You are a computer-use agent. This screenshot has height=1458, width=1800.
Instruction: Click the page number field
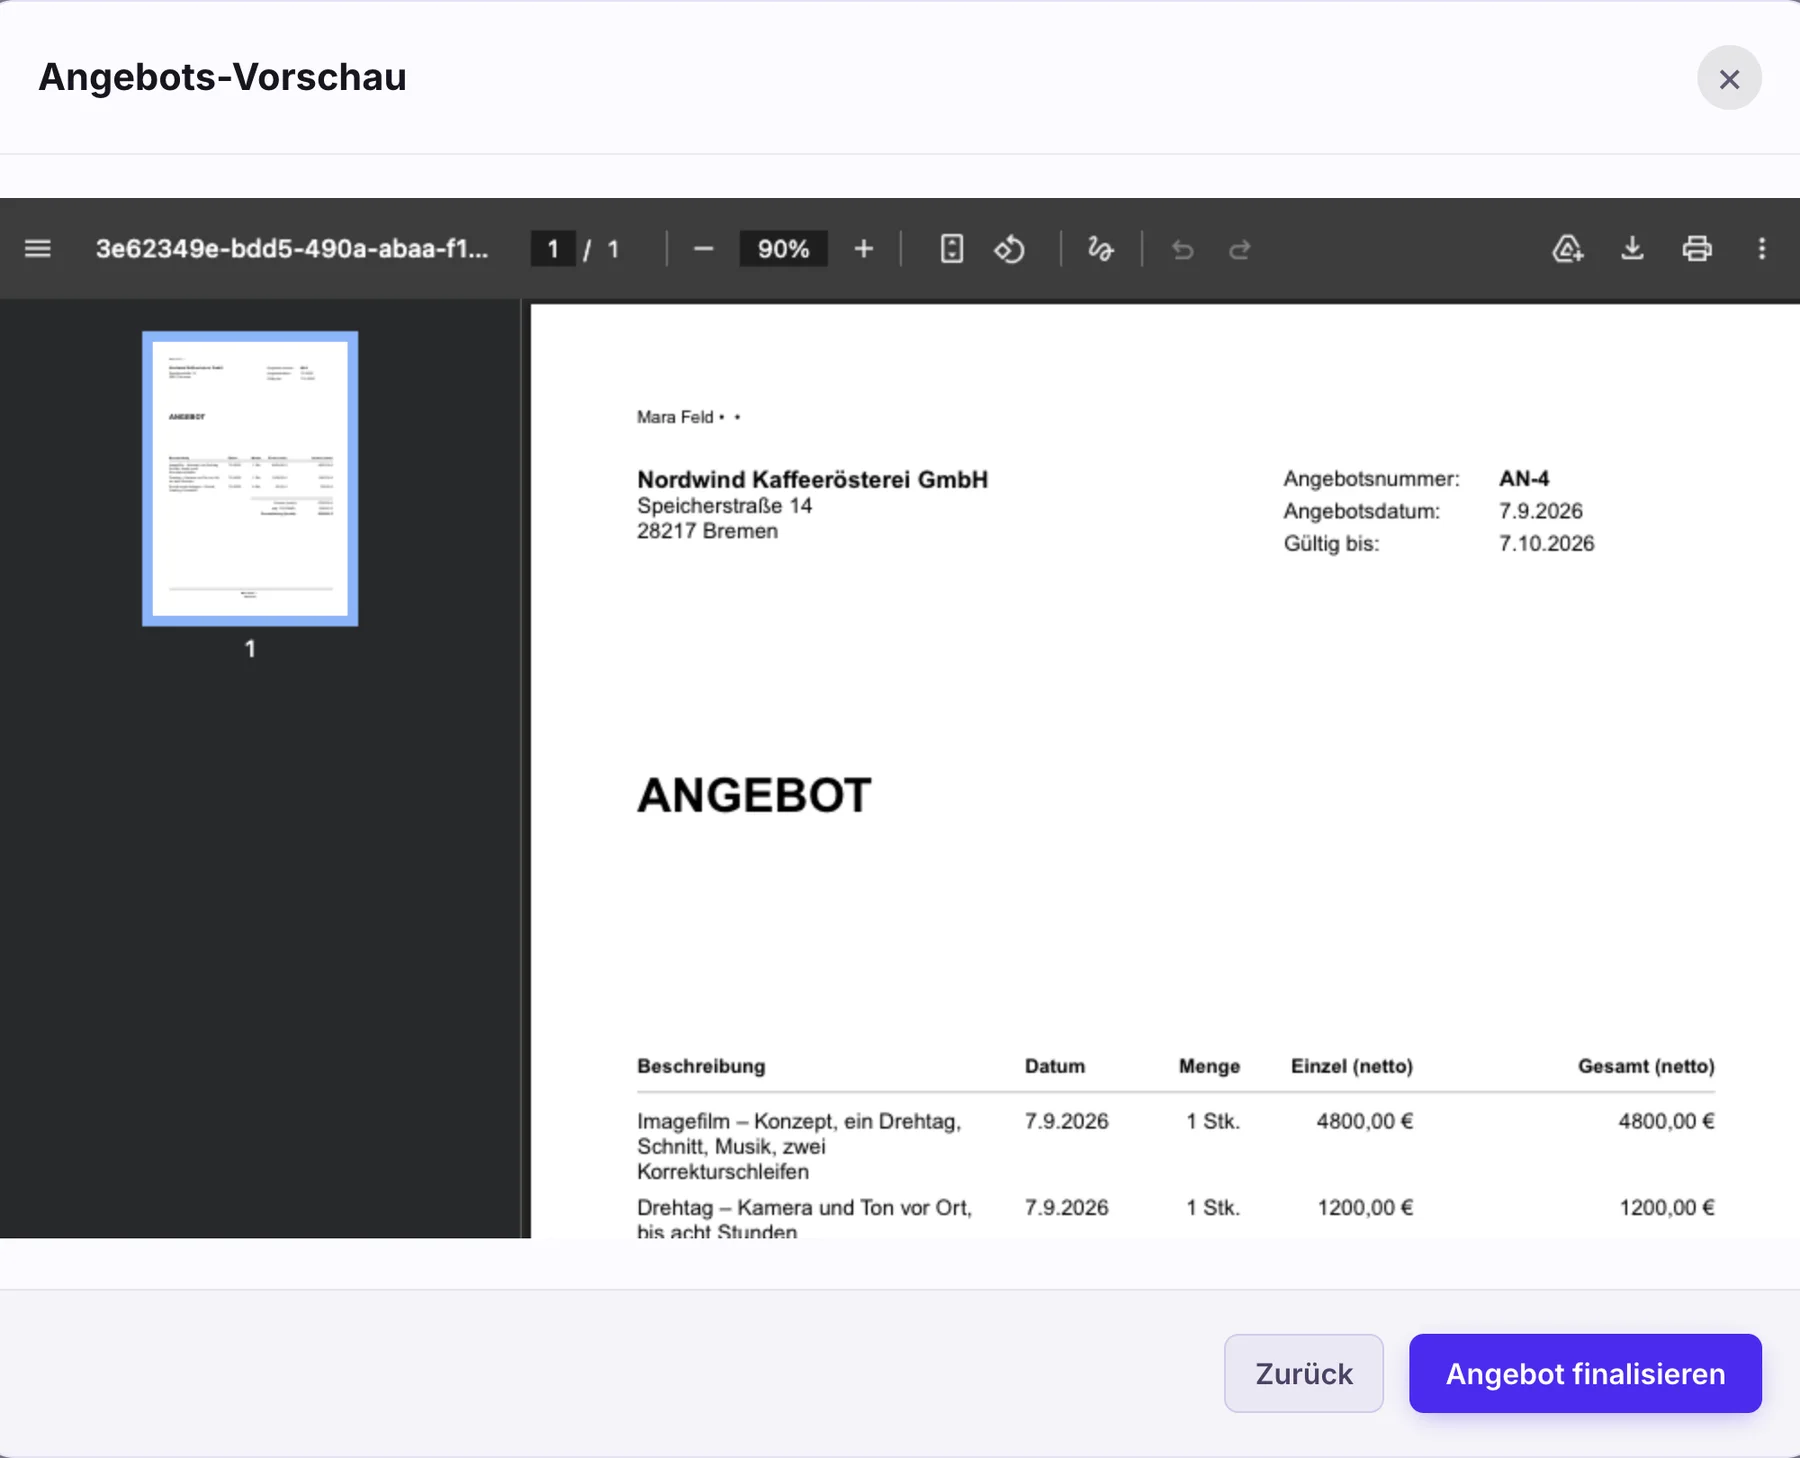553,249
